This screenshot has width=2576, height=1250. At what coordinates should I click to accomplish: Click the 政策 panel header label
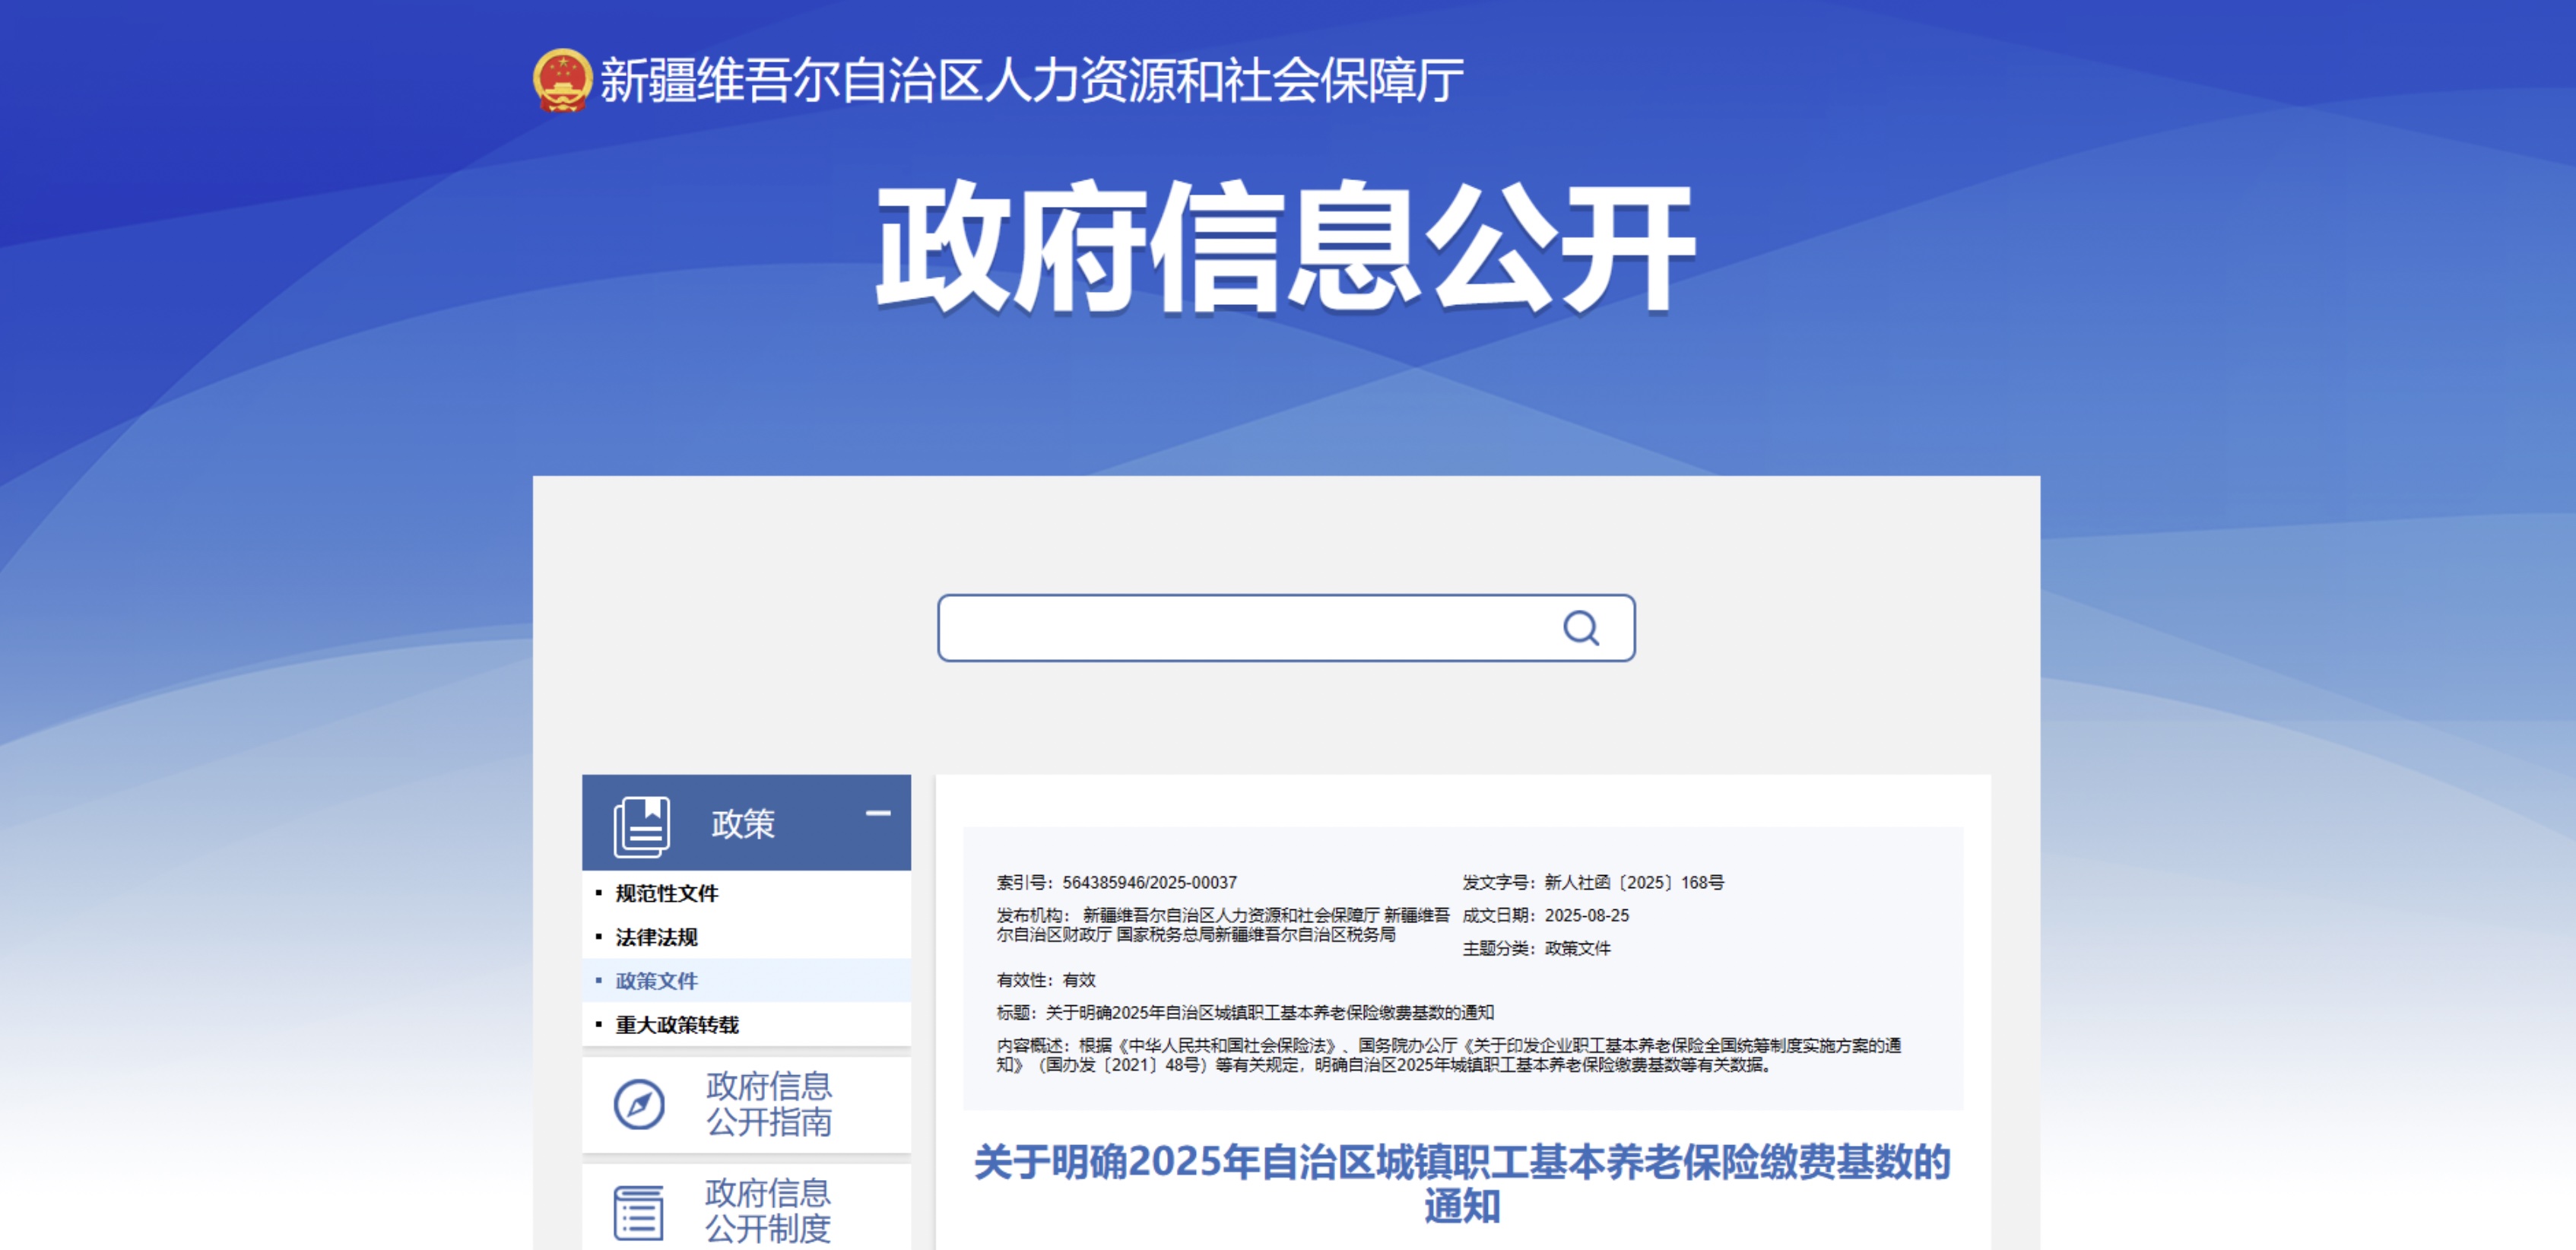[x=743, y=824]
